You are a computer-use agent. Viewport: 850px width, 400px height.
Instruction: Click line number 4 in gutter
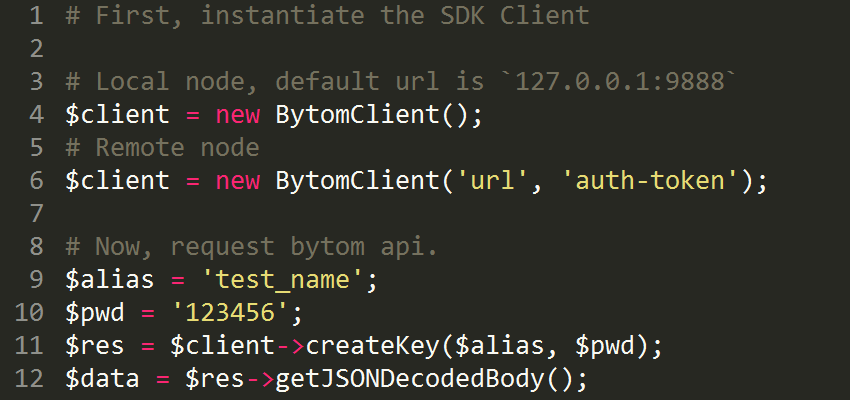tap(36, 115)
